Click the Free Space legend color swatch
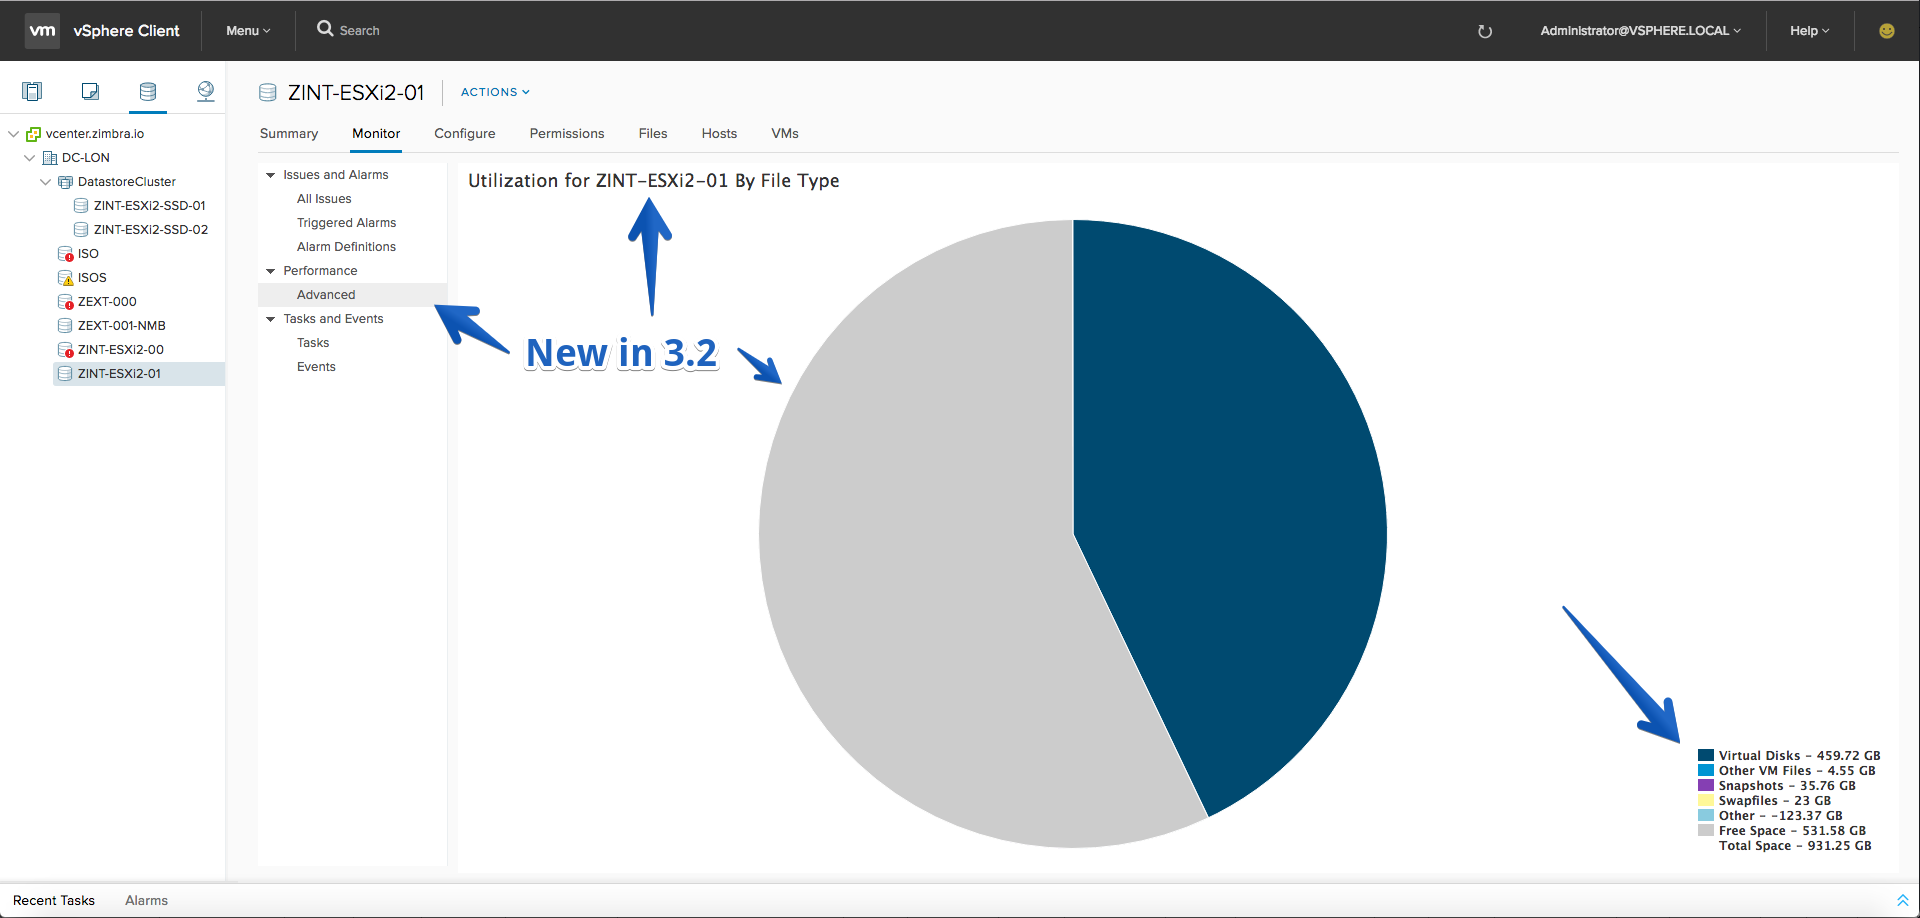Image resolution: width=1920 pixels, height=918 pixels. click(1706, 831)
